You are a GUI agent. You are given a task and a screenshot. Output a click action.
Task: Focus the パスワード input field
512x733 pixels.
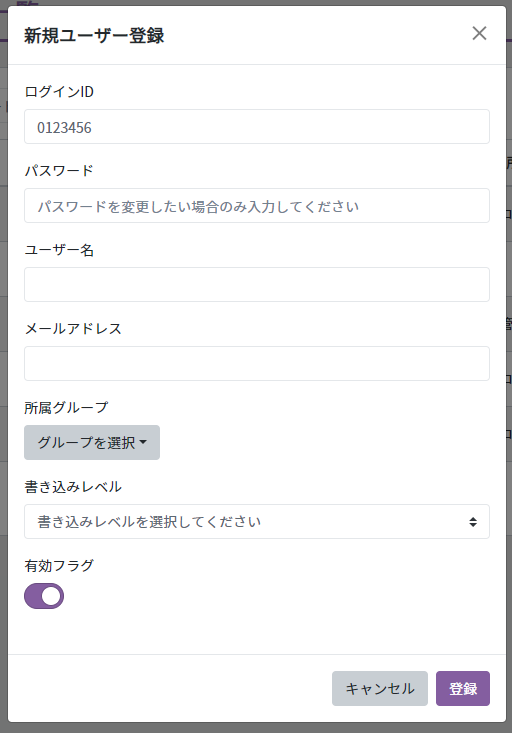[257, 206]
